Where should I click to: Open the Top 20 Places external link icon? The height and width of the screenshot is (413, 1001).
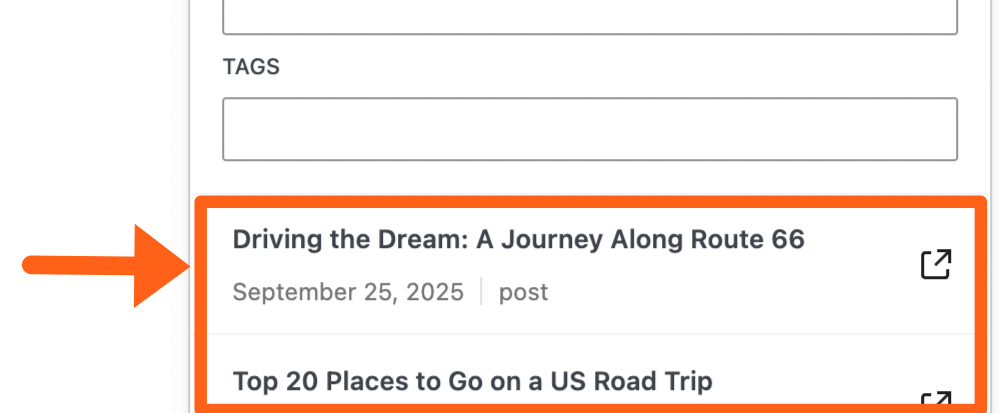click(935, 402)
